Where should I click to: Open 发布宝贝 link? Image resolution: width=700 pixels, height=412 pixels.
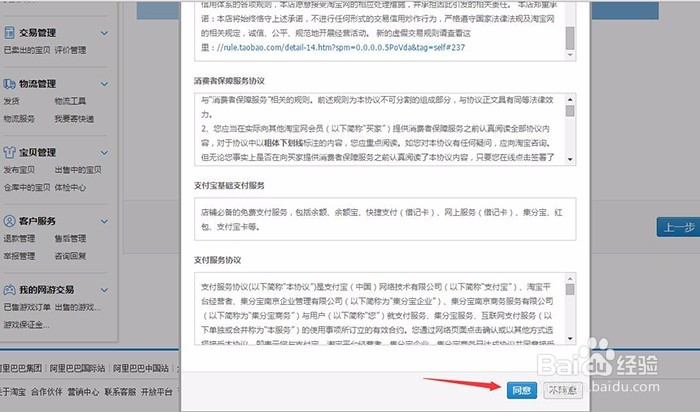tap(19, 170)
